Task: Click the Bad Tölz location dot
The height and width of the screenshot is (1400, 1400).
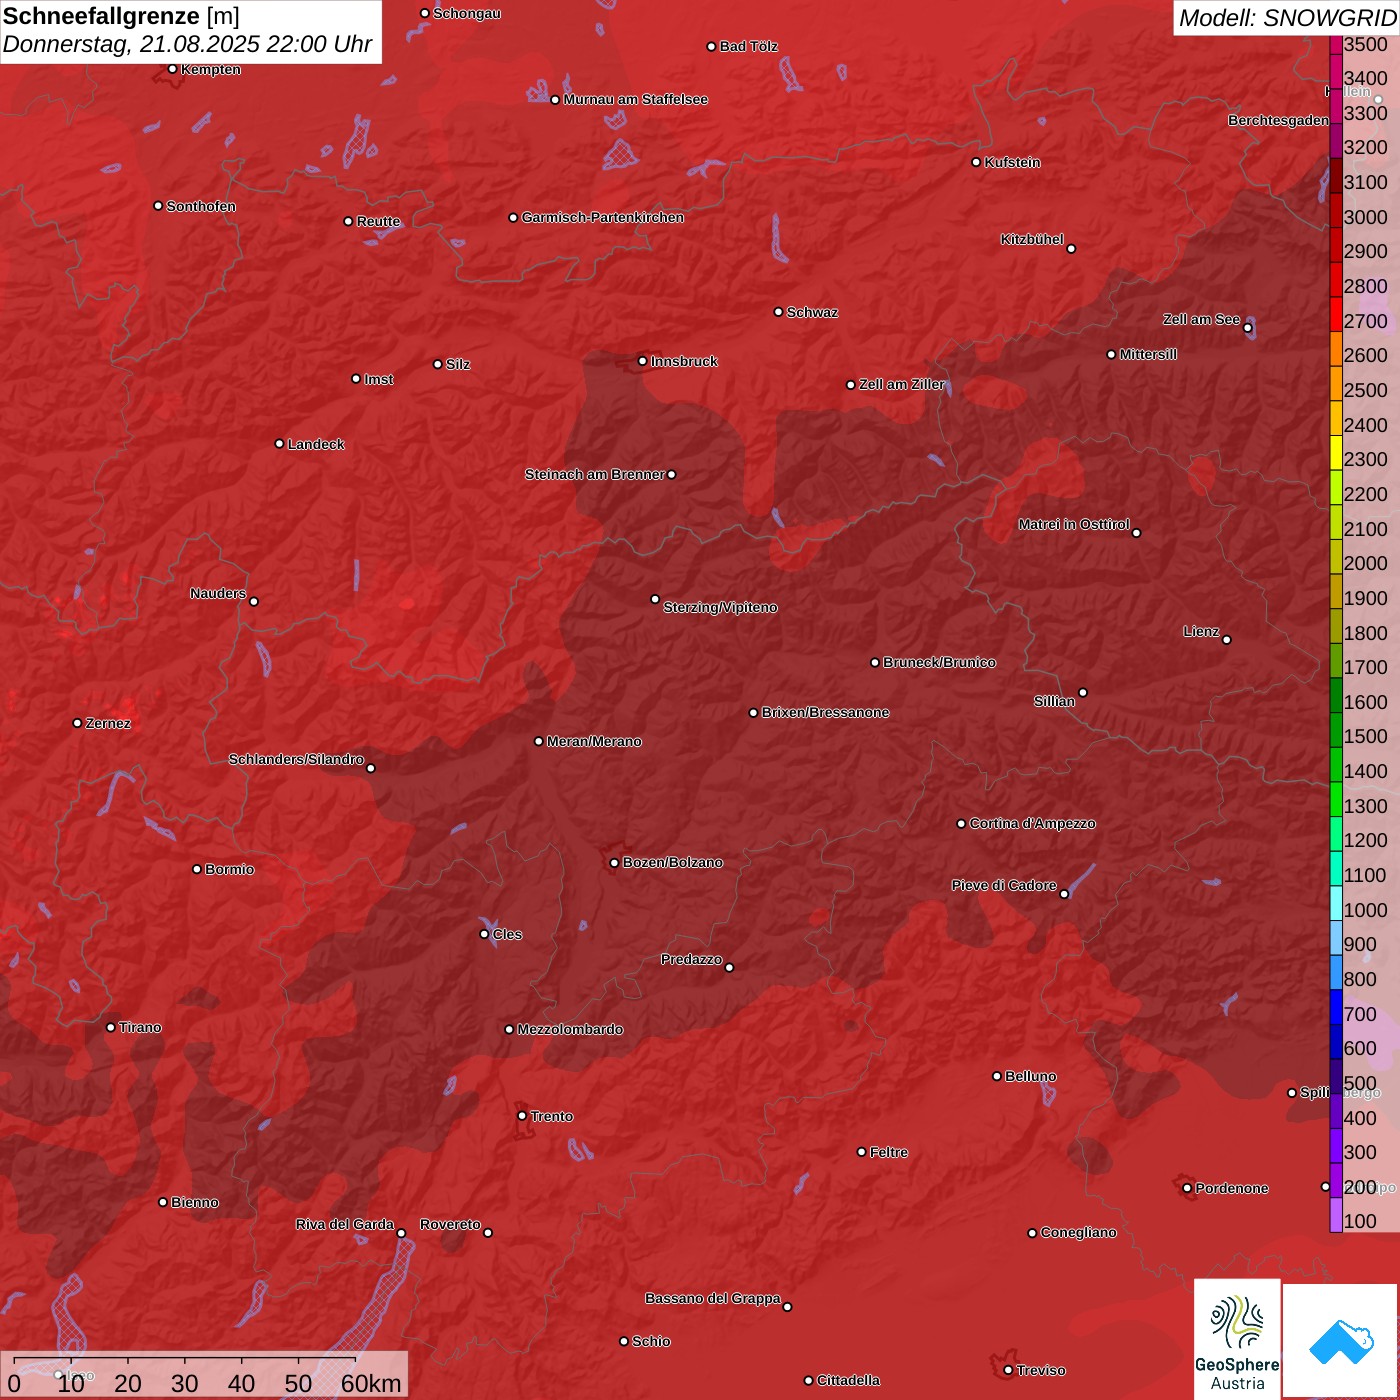Action: (x=712, y=46)
